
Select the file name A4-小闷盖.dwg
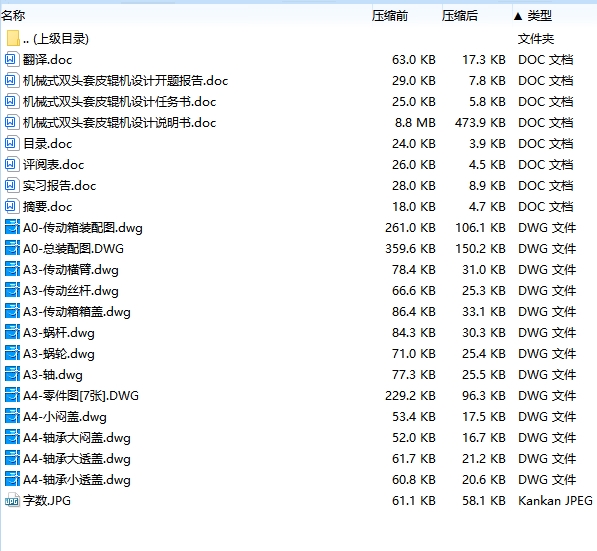point(65,417)
